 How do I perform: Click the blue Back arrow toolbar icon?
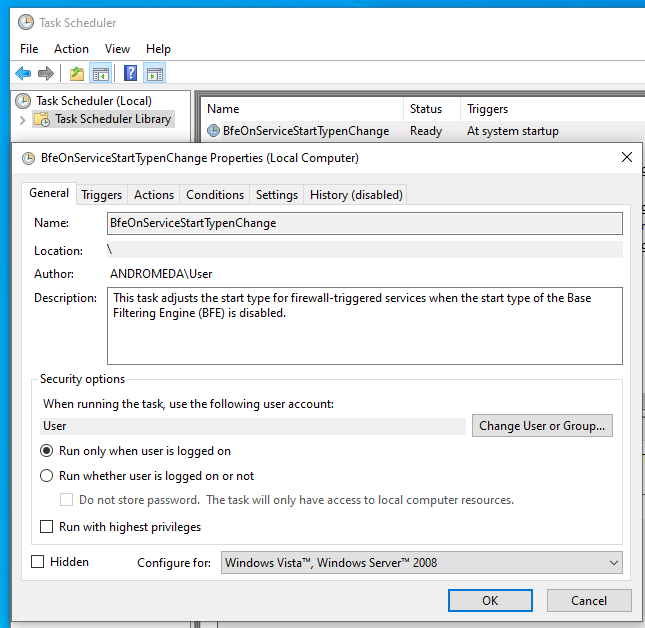point(23,74)
